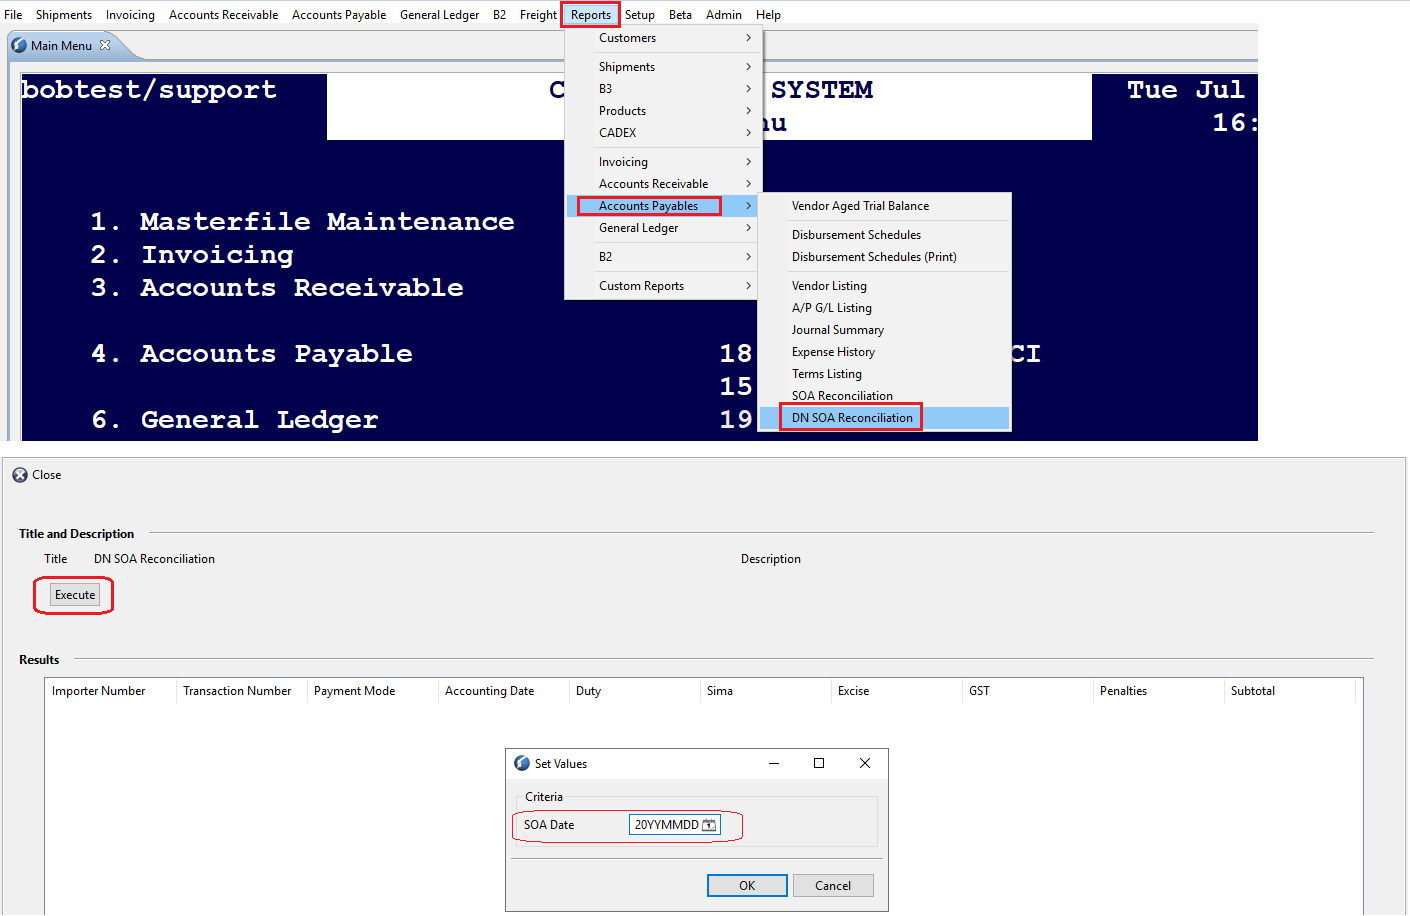The image size is (1410, 916).
Task: Click the Main Menu tab icon
Action: 19,45
